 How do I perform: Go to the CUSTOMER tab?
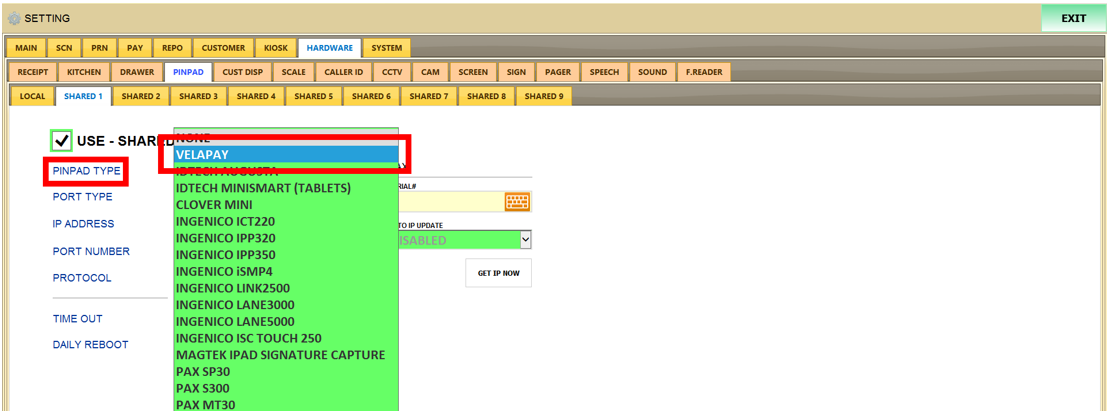point(223,48)
